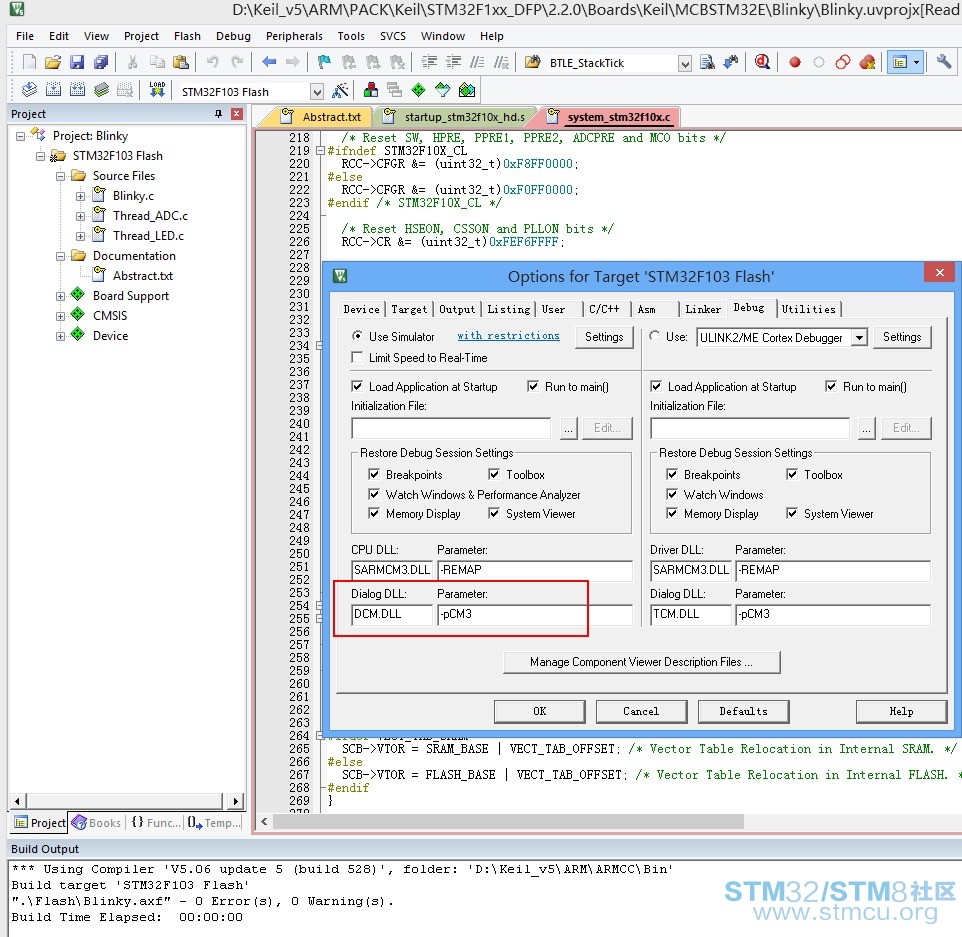Open 'with restrictions' link
Screen dimensions: 962x937
tap(508, 336)
